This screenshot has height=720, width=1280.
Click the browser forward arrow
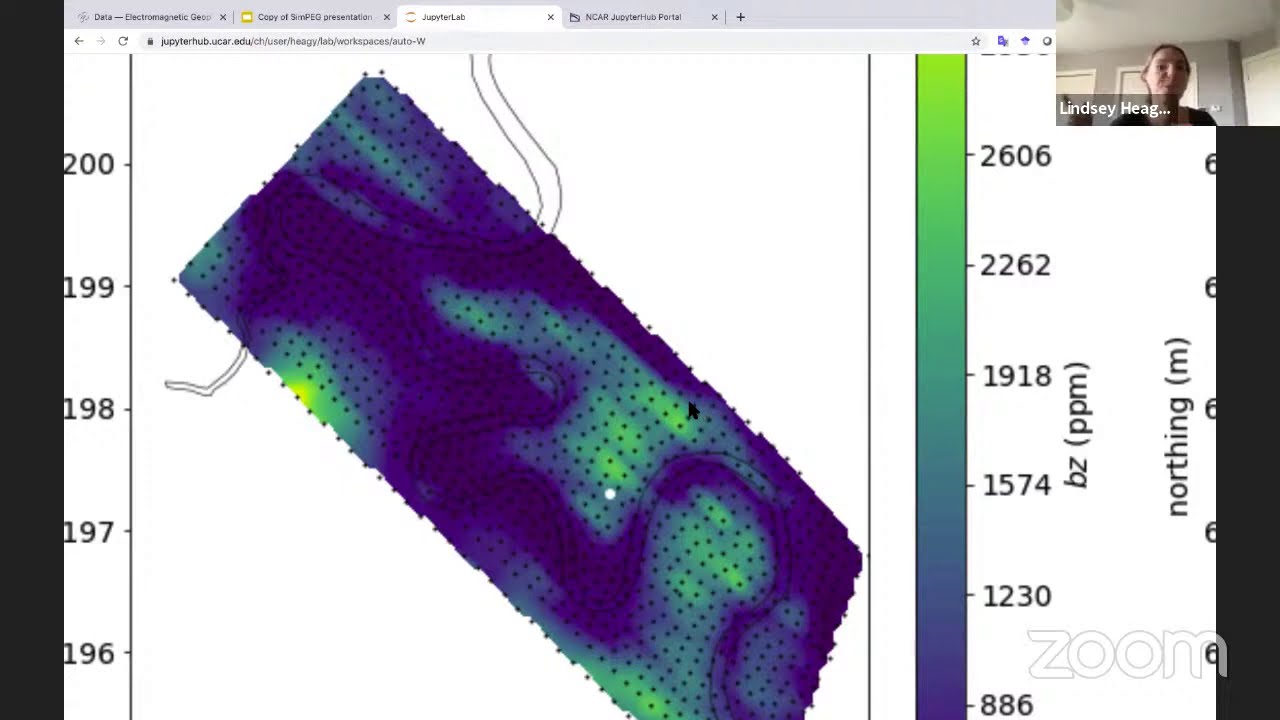[101, 41]
